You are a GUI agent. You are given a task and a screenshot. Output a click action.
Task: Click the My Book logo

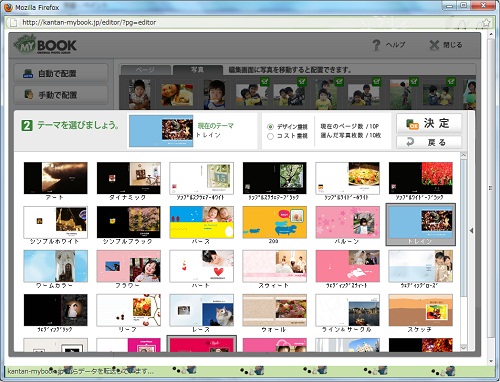click(x=45, y=45)
